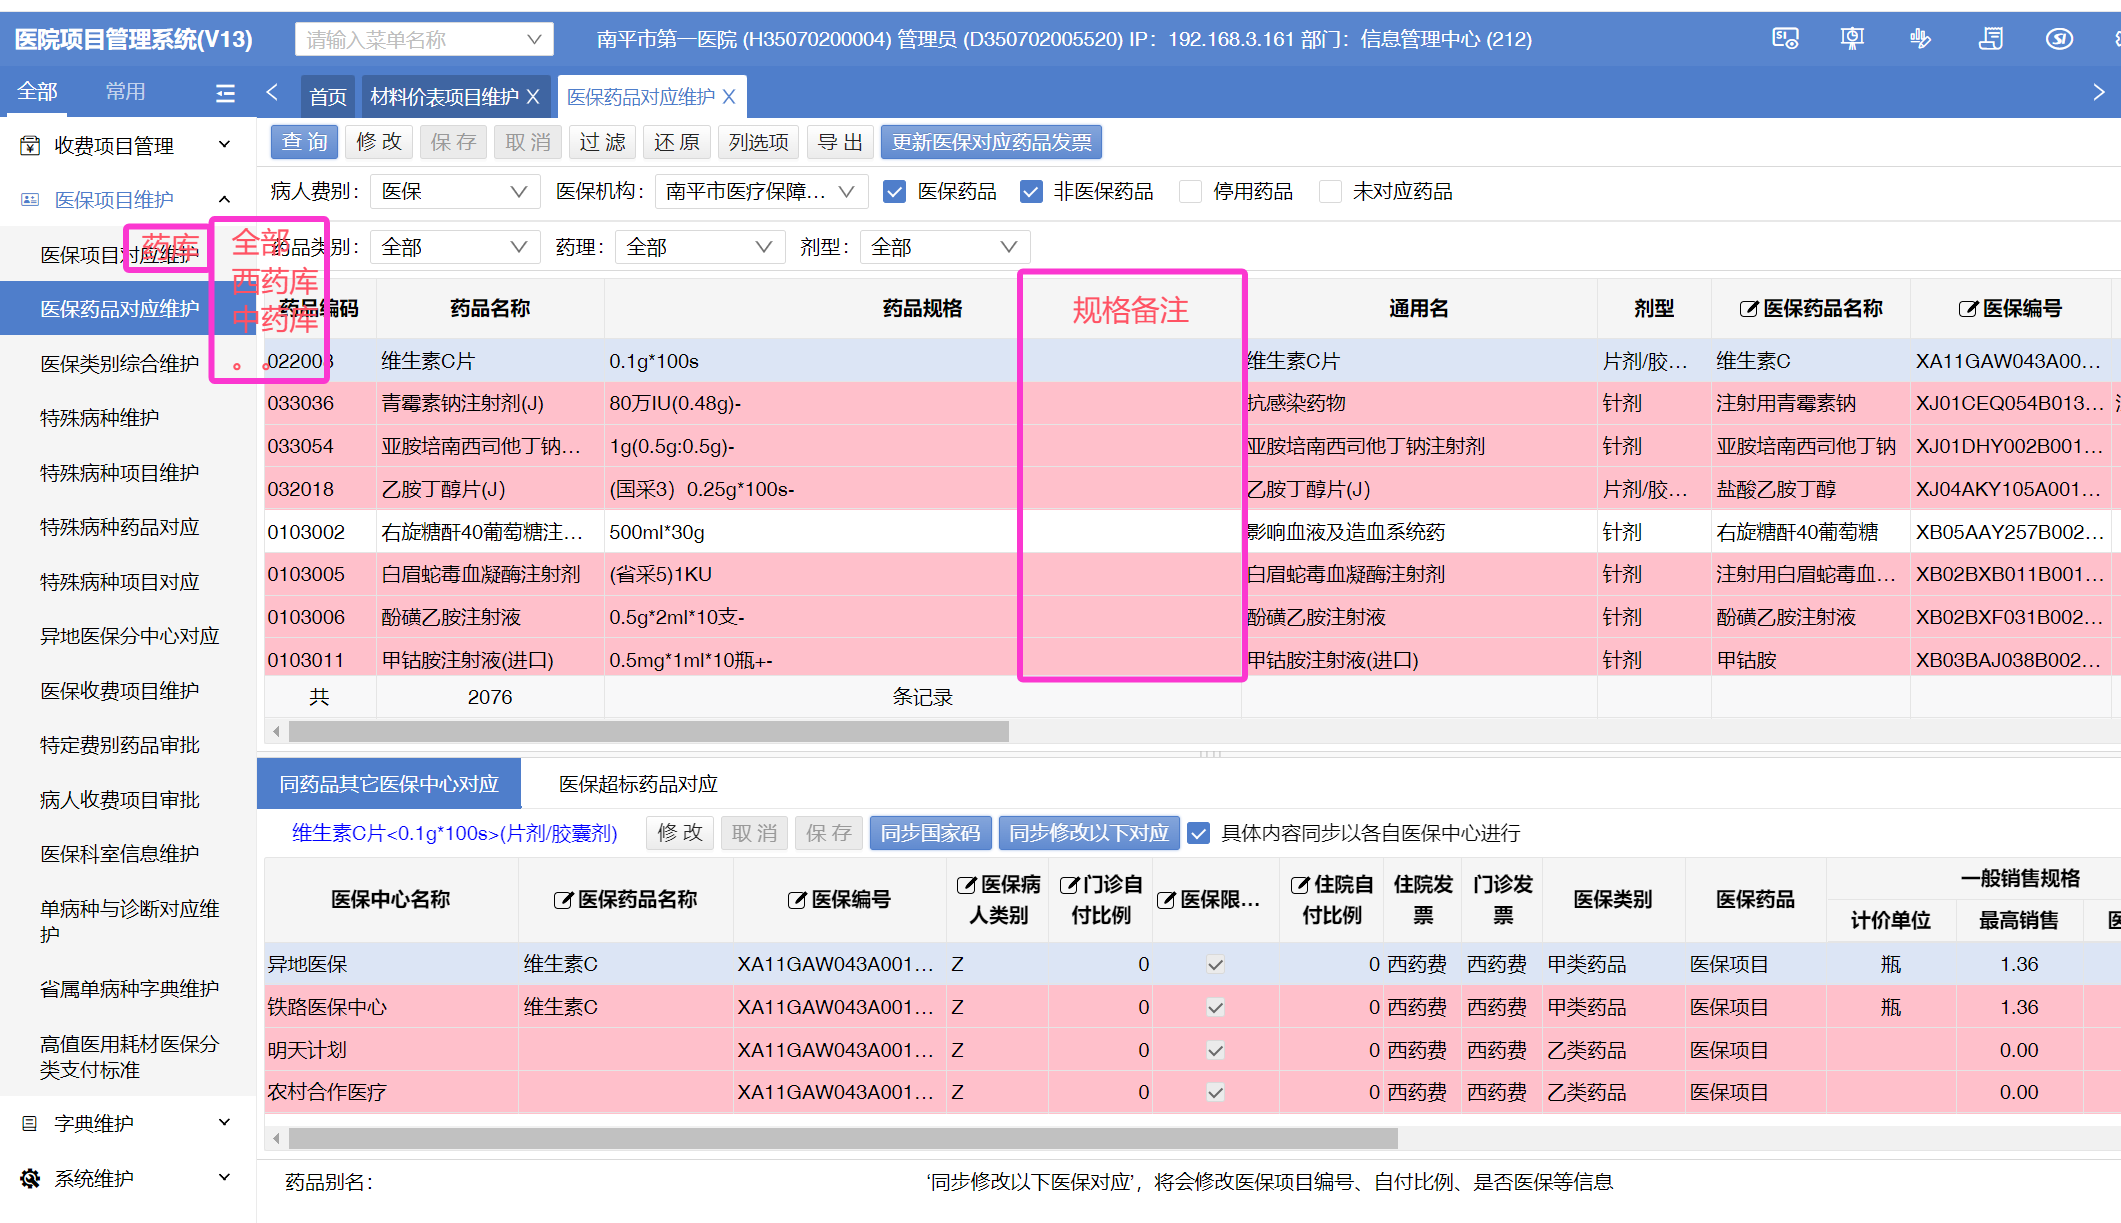Switch to 医保超标药品对应 tab
The image size is (2121, 1223).
638,784
